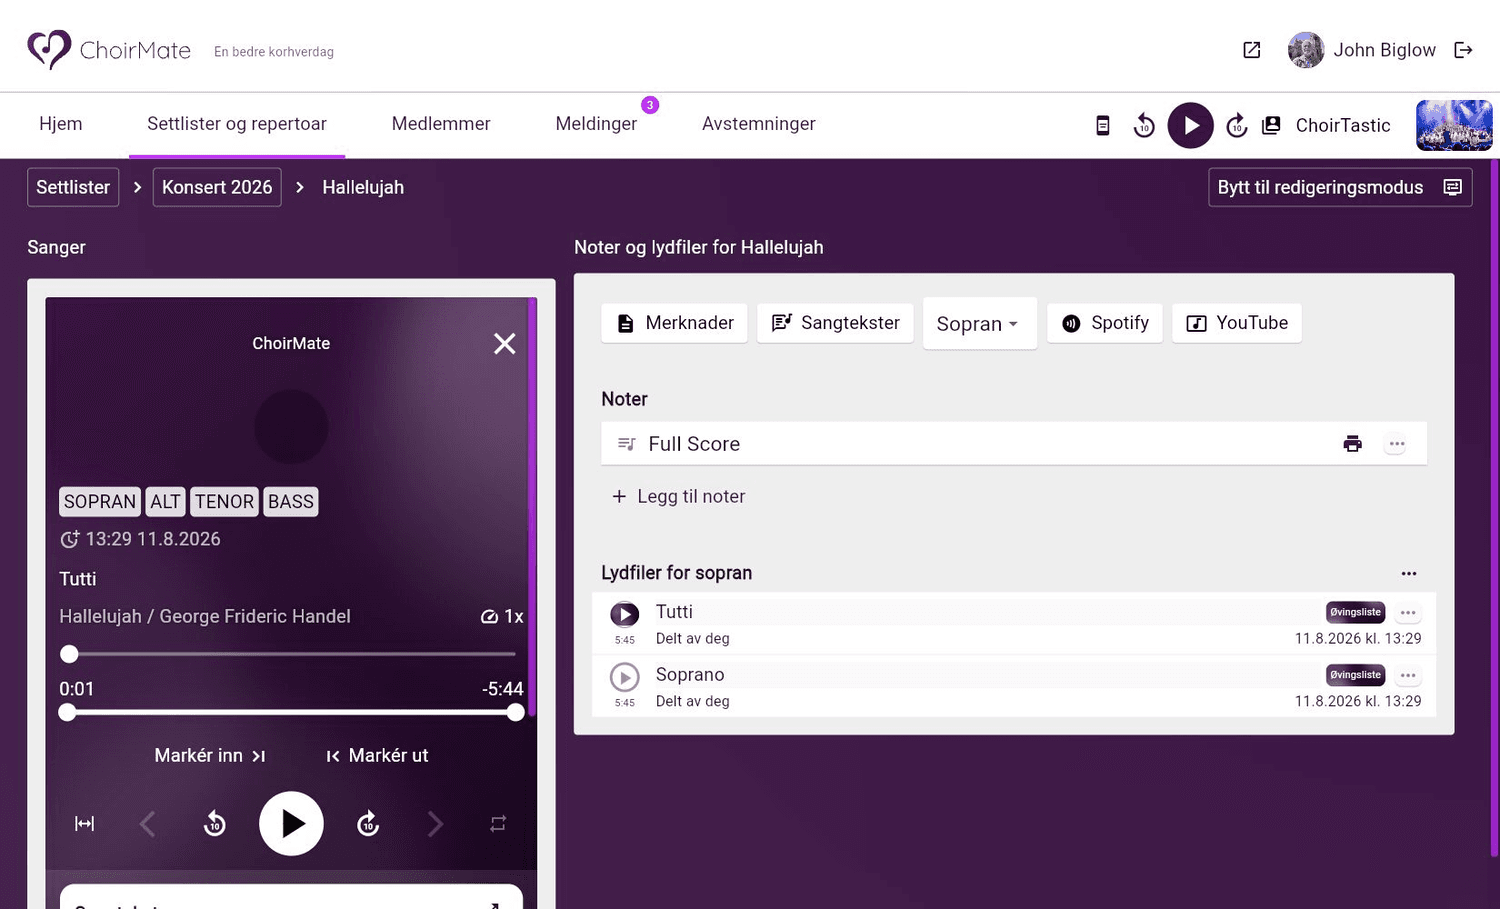
Task: Rewind 10 seconds in top player bar
Action: click(1144, 125)
